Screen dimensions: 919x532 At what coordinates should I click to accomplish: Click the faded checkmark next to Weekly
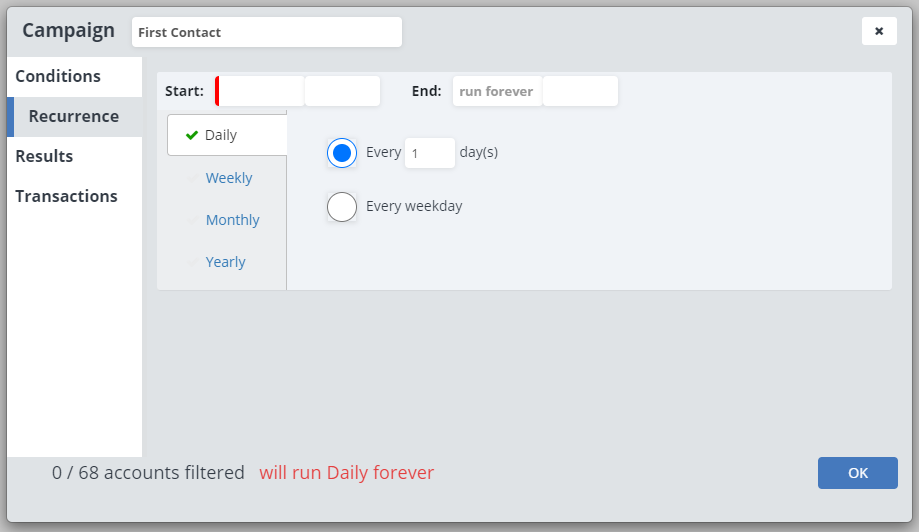[192, 178]
